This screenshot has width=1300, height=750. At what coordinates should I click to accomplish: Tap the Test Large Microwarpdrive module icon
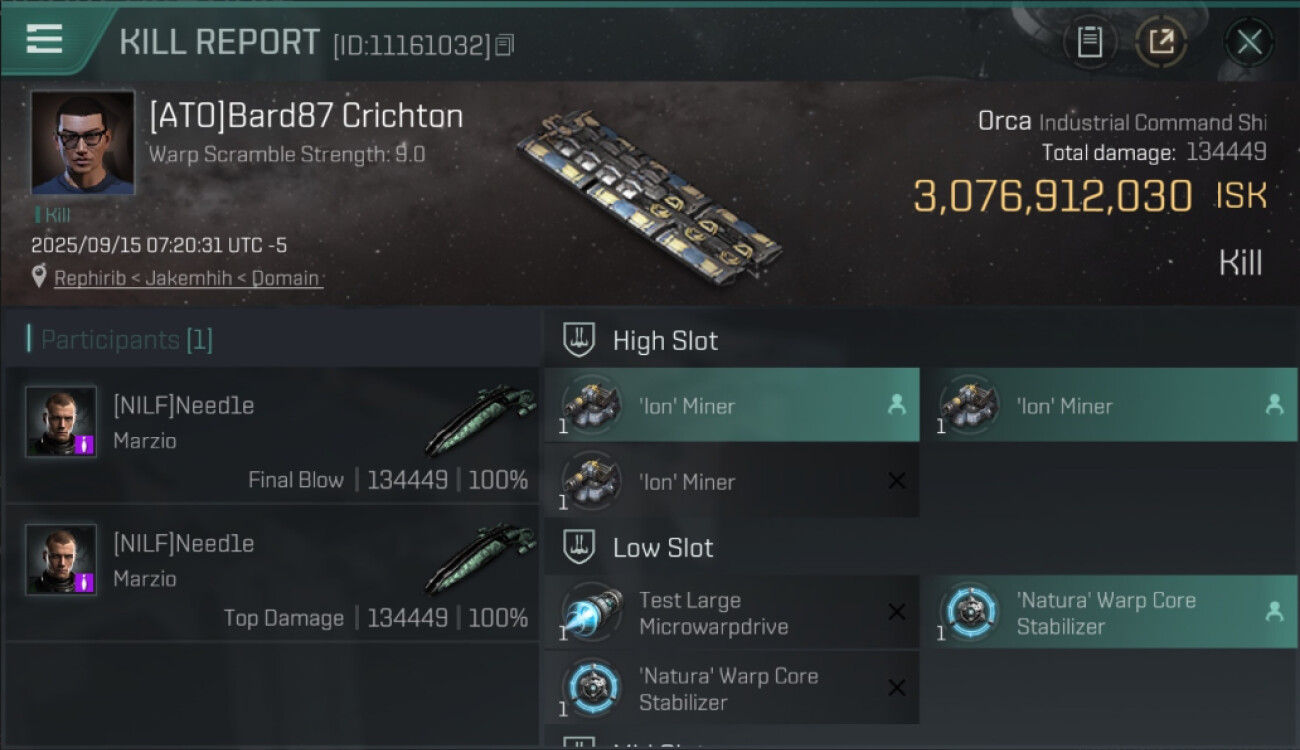click(x=592, y=612)
